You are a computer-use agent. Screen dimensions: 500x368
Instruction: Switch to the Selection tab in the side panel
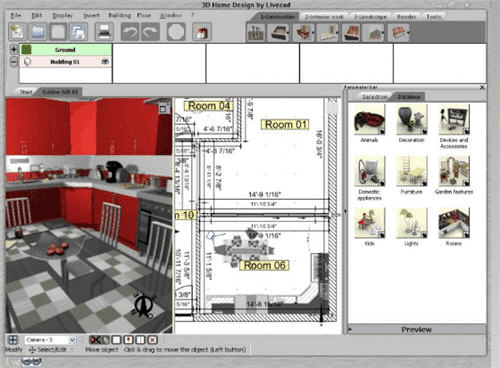375,97
